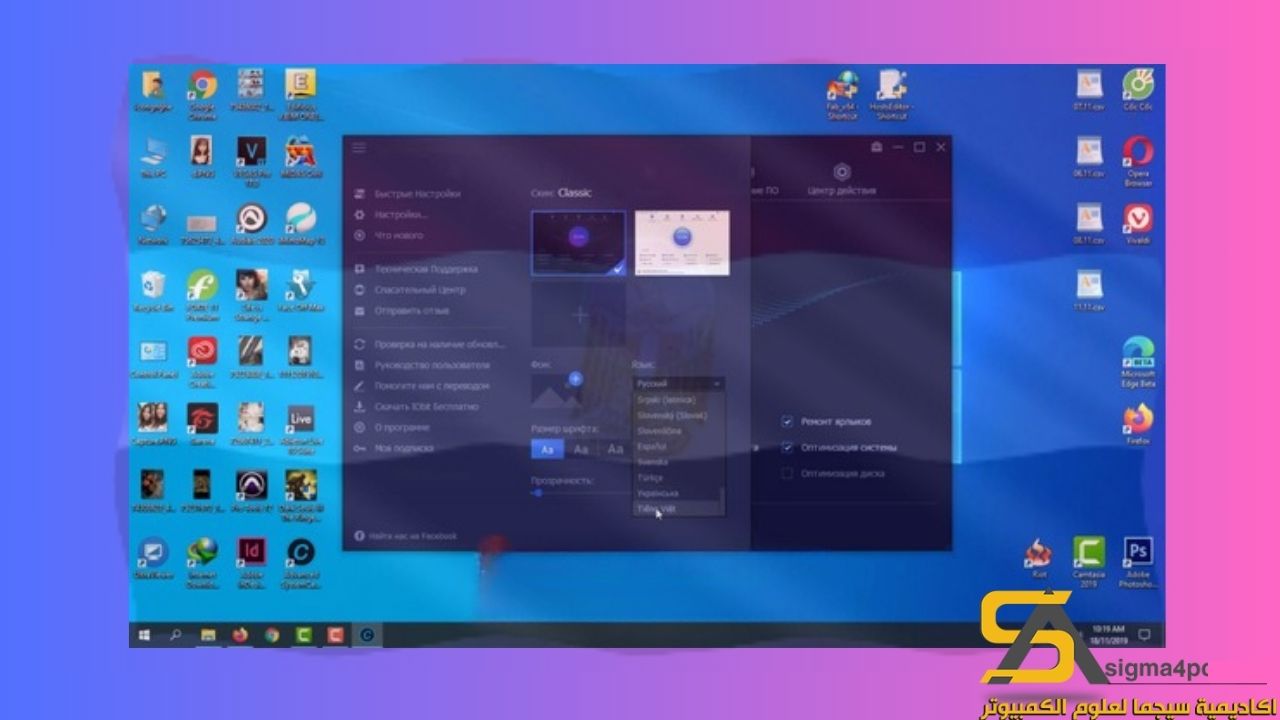Open Control Panel desktop icon
Viewport: 1280px width, 720px height.
tap(154, 358)
